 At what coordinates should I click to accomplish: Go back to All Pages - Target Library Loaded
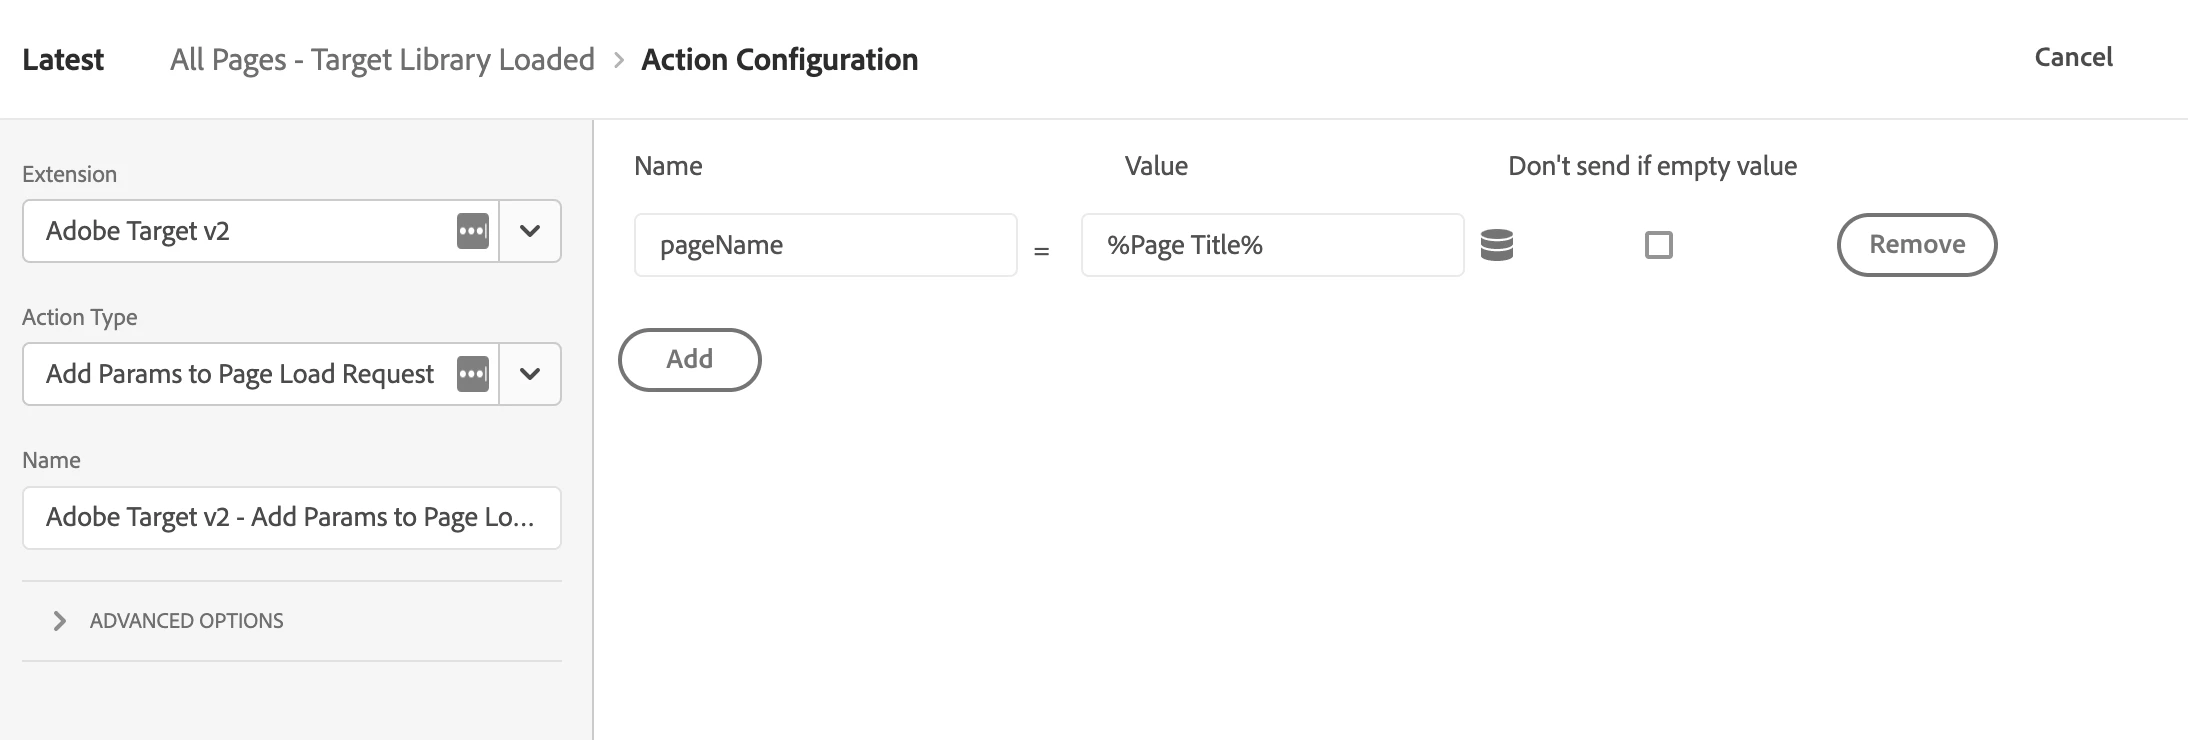pos(382,60)
